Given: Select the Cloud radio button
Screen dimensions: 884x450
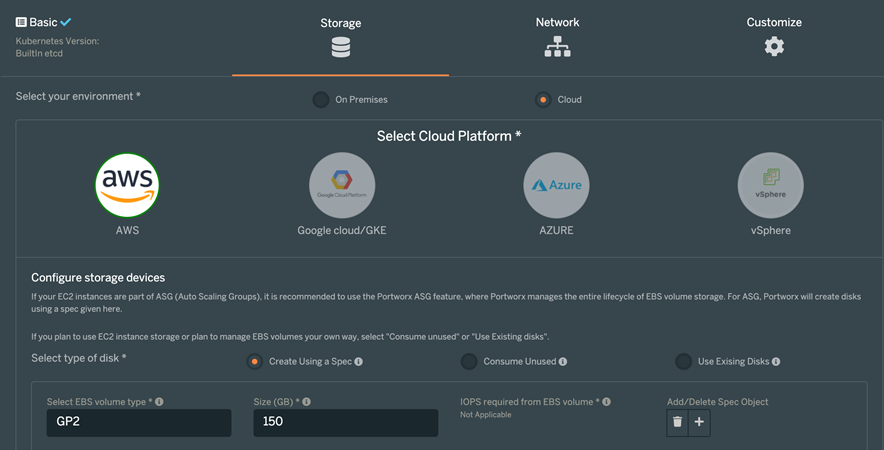Looking at the screenshot, I should [x=543, y=100].
